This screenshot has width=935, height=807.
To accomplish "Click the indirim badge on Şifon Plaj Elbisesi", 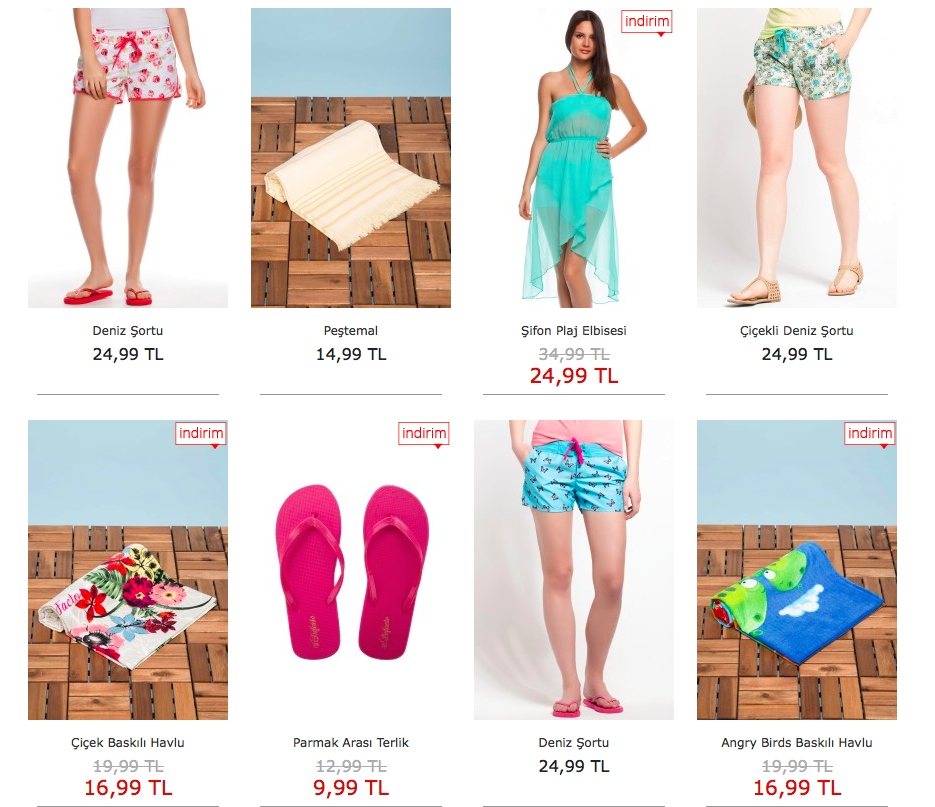I will [x=647, y=22].
